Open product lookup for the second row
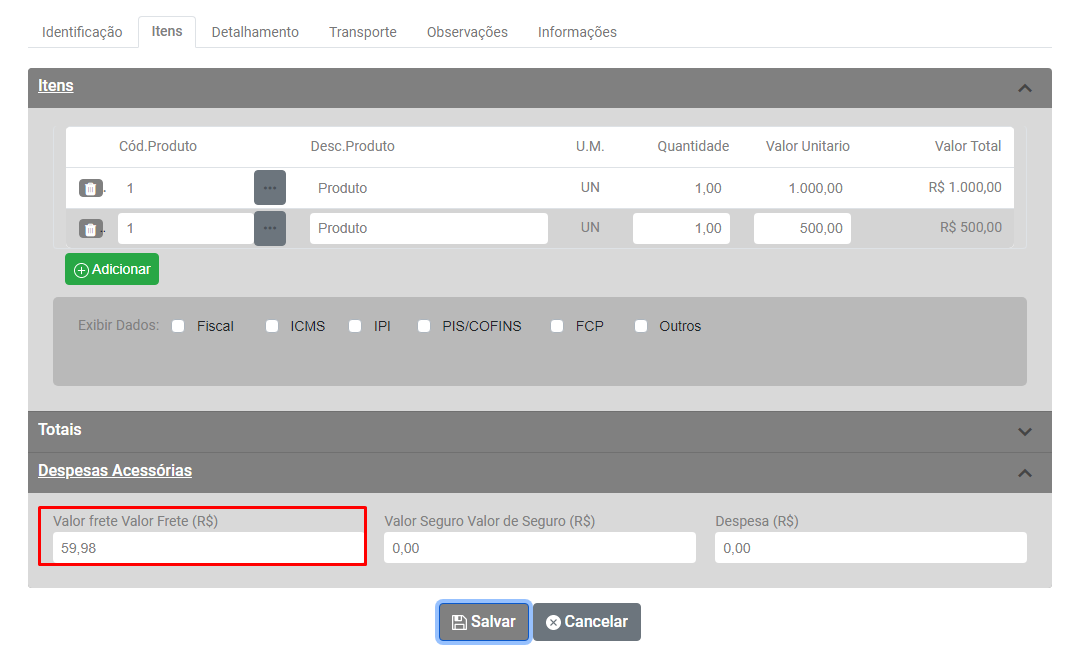 point(270,228)
